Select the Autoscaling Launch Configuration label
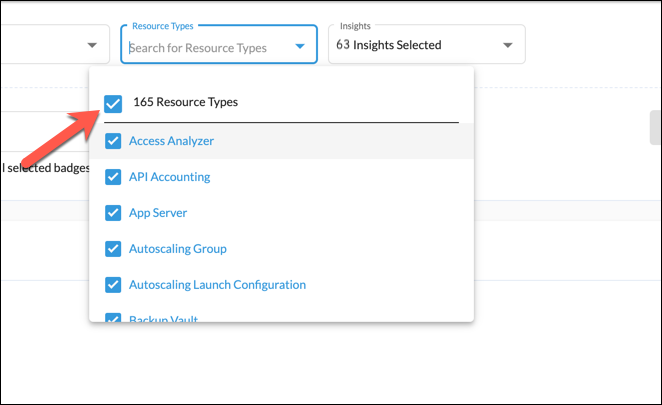662x405 pixels. click(217, 284)
